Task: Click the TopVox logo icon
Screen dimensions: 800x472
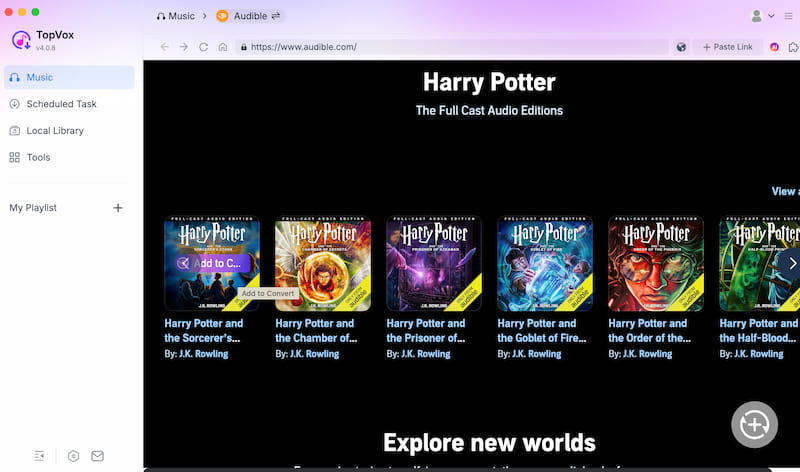Action: tap(21, 40)
